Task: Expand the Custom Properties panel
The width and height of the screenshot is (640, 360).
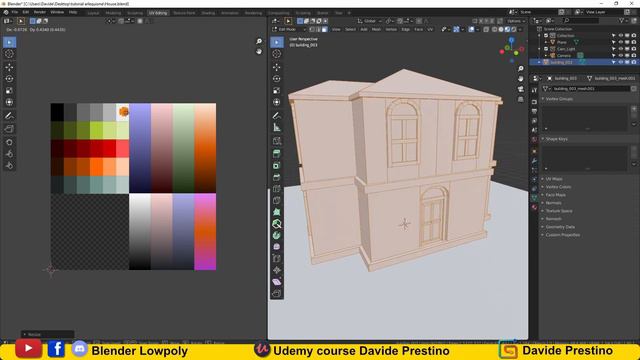Action: [562, 235]
